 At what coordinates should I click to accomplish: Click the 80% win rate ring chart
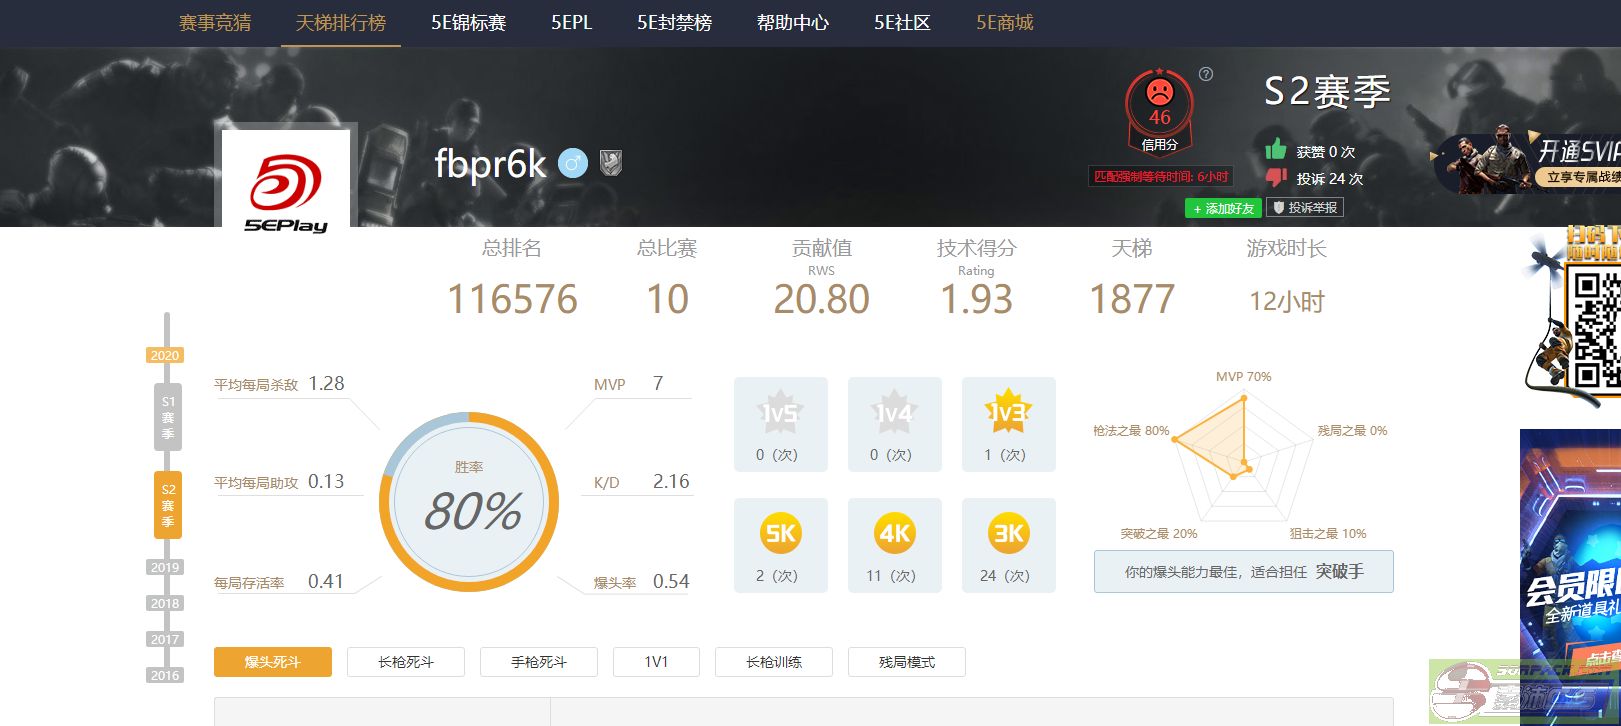coord(469,502)
